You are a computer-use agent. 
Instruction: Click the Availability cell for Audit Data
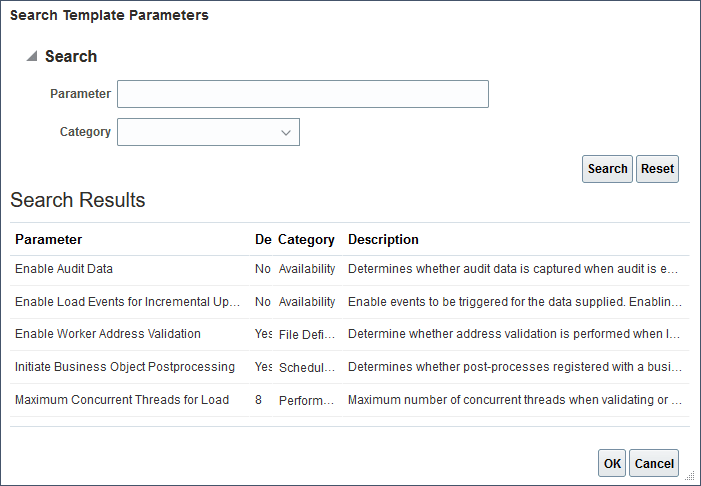tap(307, 269)
